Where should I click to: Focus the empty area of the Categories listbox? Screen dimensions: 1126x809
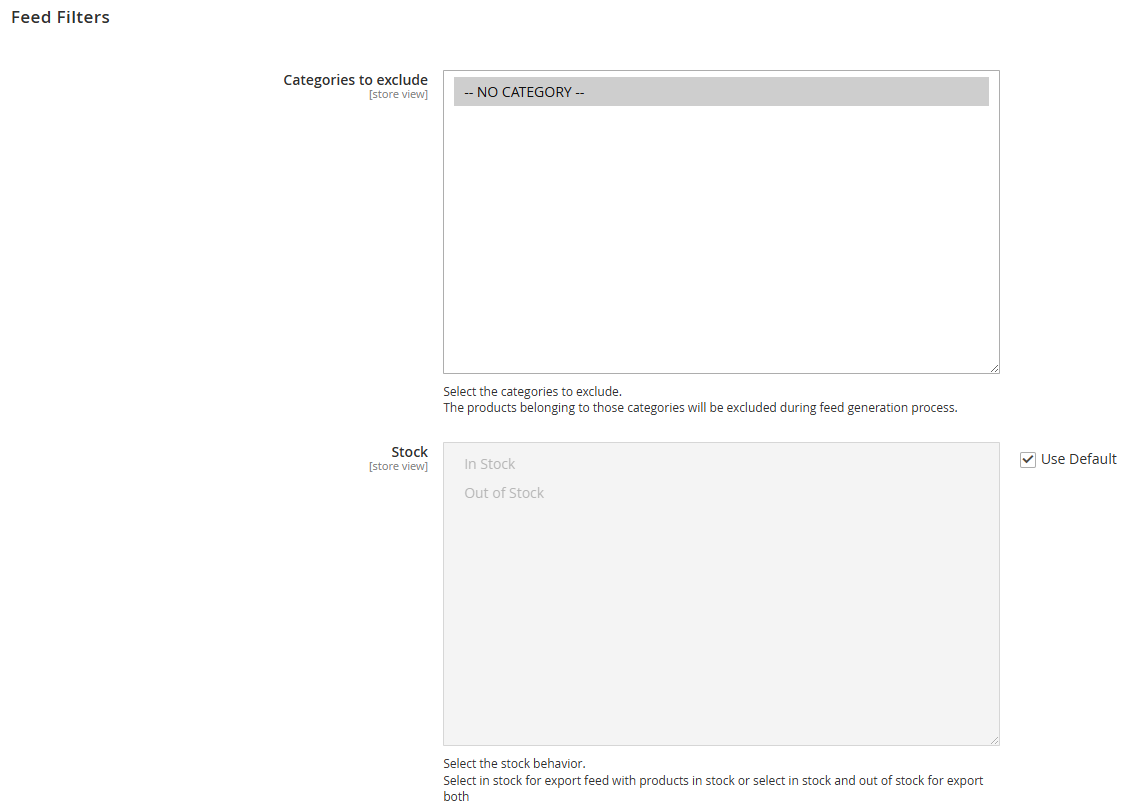[x=720, y=240]
